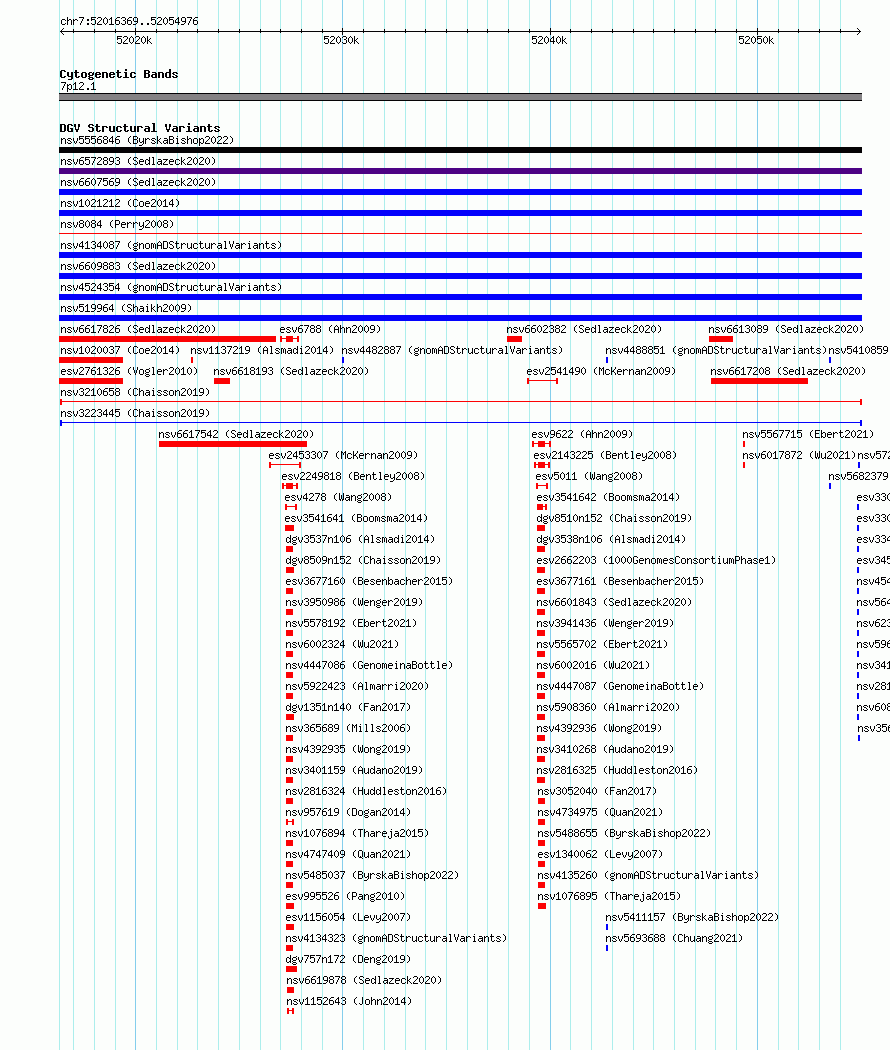Click nsv6609883 (Sedlazeck2020) label
Image resolution: width=890 pixels, height=1050 pixels.
coord(138,266)
